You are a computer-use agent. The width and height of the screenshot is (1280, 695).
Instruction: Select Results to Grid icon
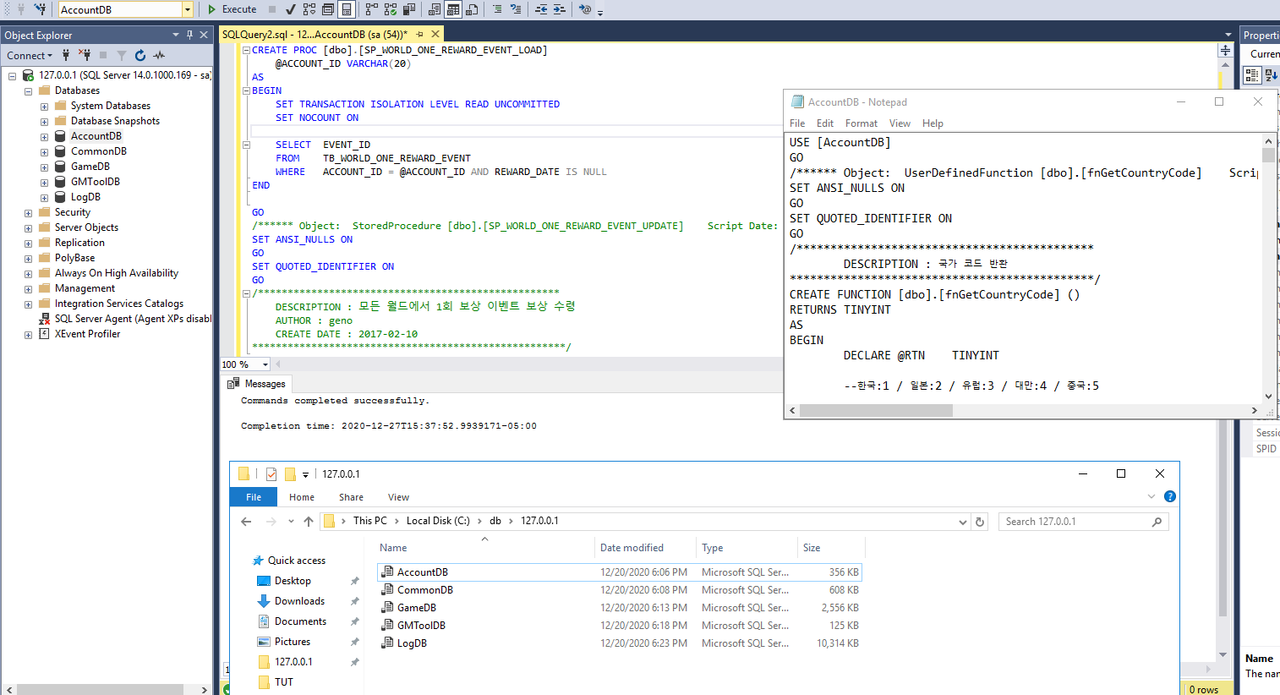click(453, 9)
